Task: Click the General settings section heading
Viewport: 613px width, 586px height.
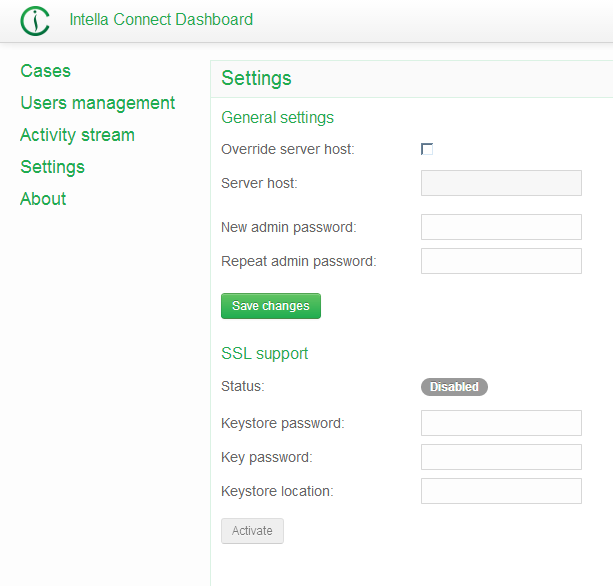Action: (x=277, y=118)
